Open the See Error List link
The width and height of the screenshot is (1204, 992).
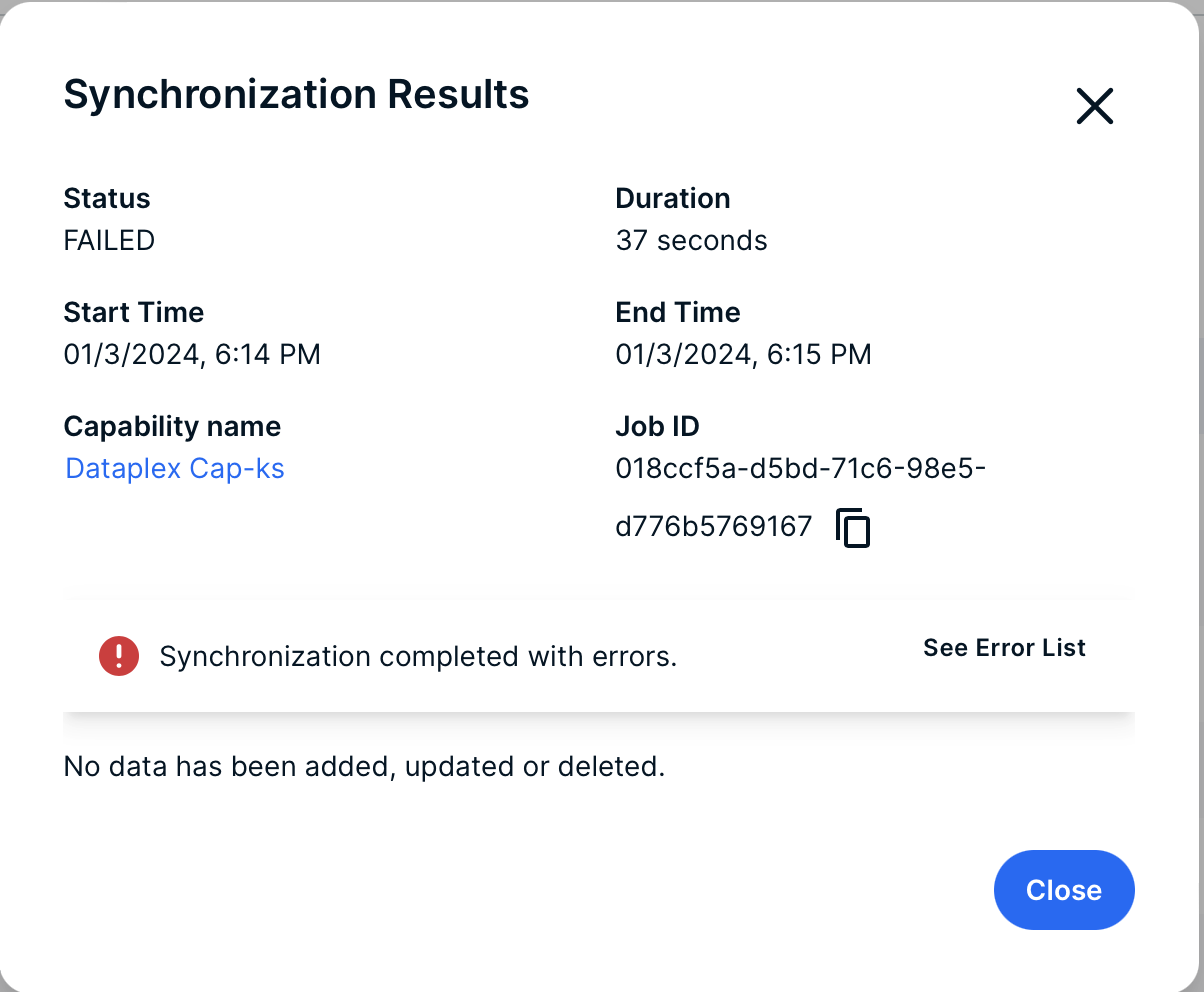[1004, 648]
